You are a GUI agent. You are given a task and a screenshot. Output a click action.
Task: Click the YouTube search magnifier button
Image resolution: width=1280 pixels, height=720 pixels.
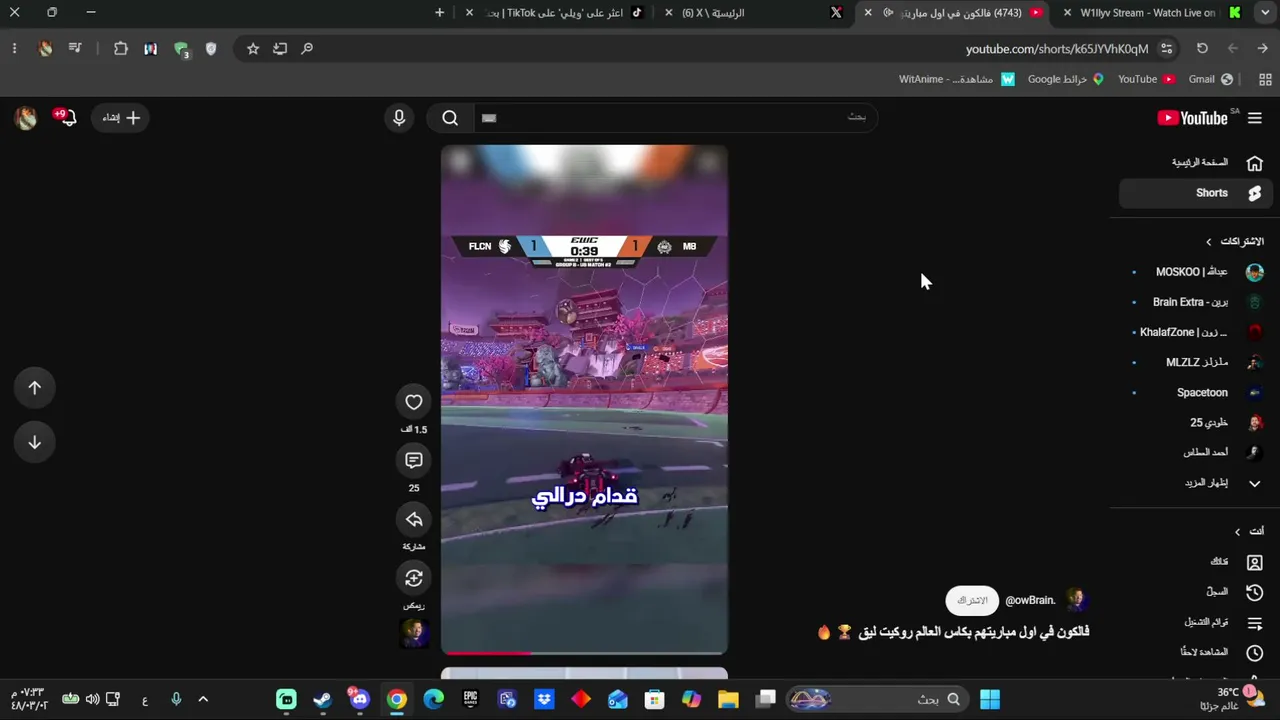(x=450, y=118)
